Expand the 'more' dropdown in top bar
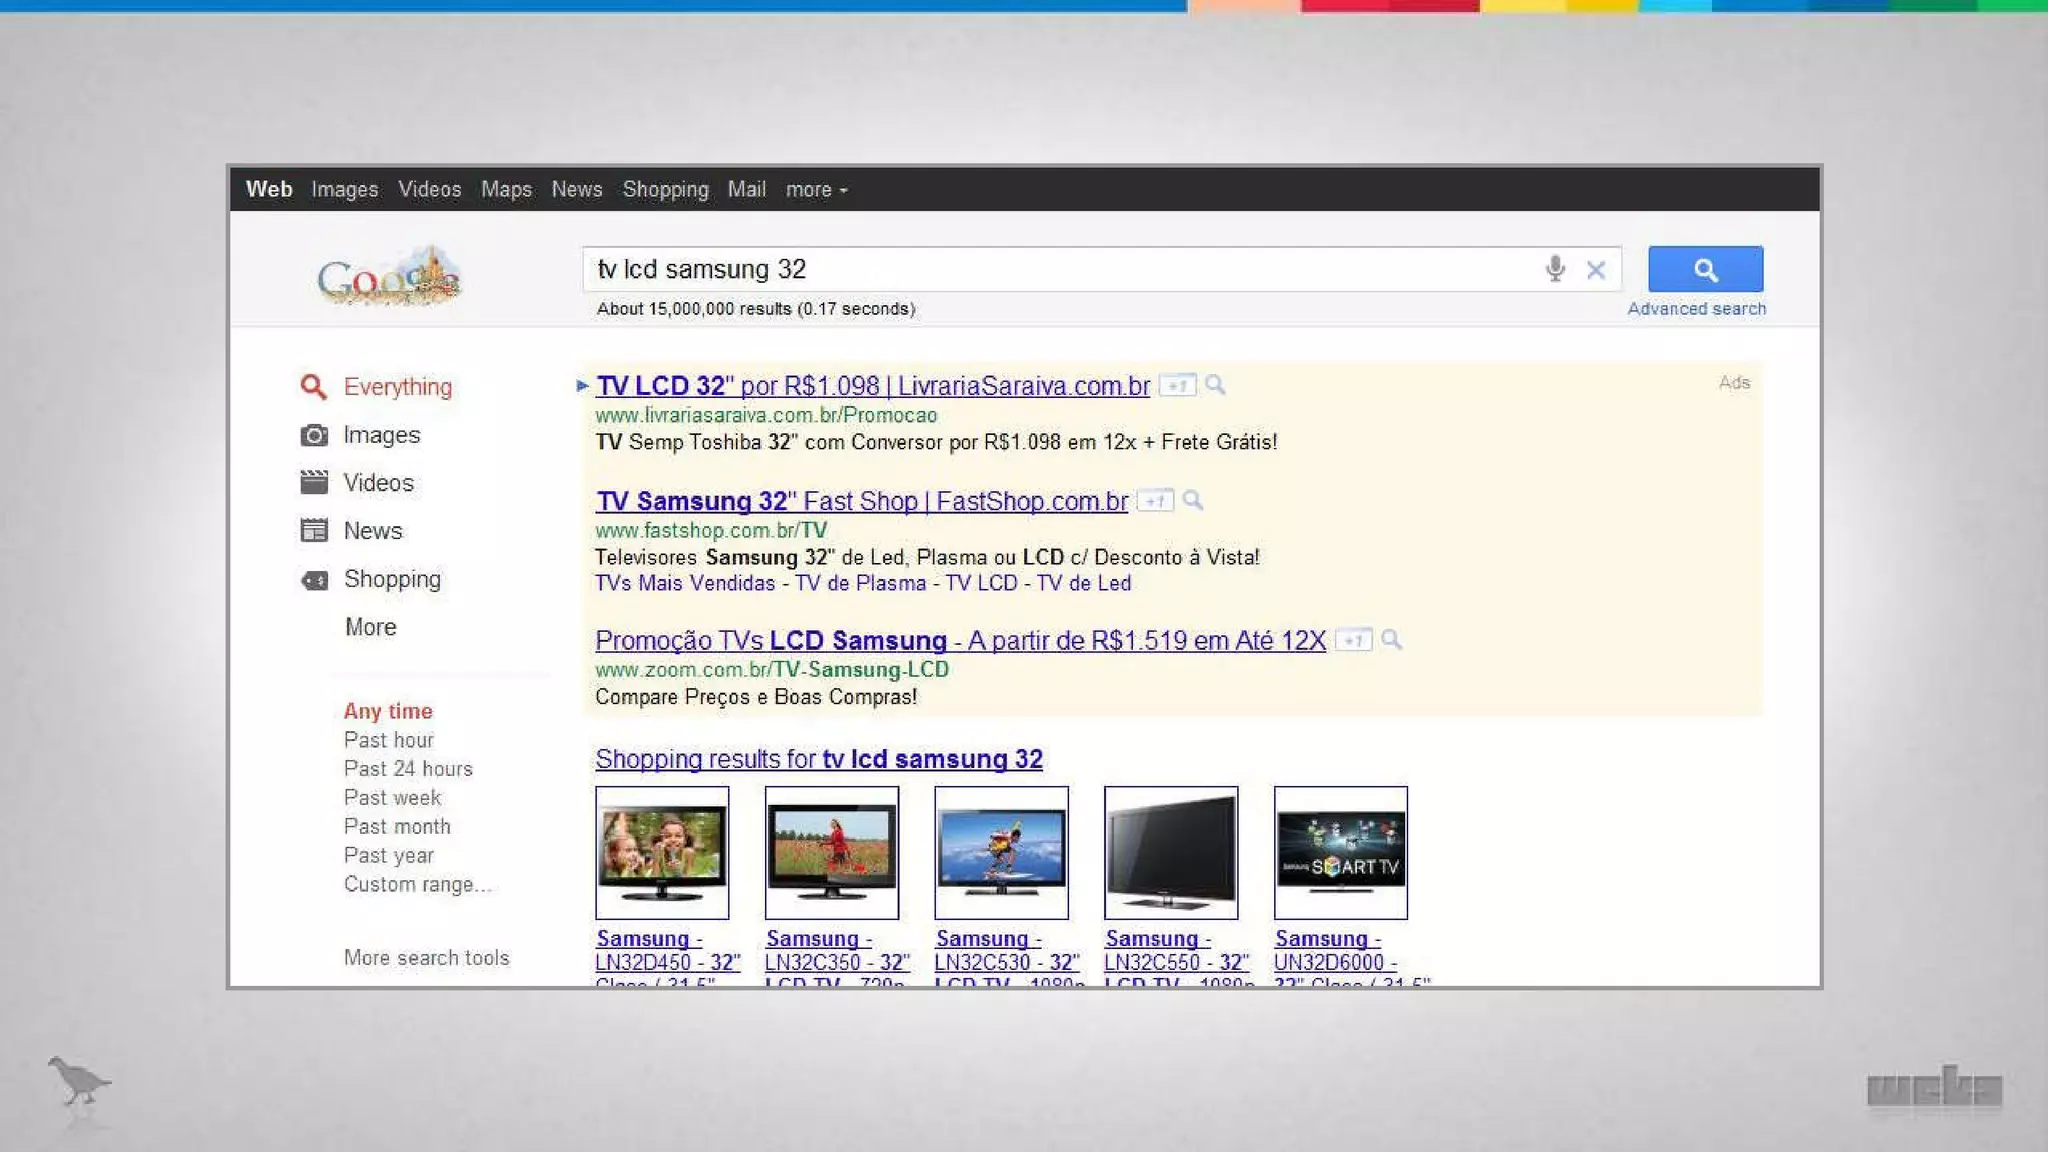Image resolution: width=2048 pixels, height=1152 pixels. [816, 190]
